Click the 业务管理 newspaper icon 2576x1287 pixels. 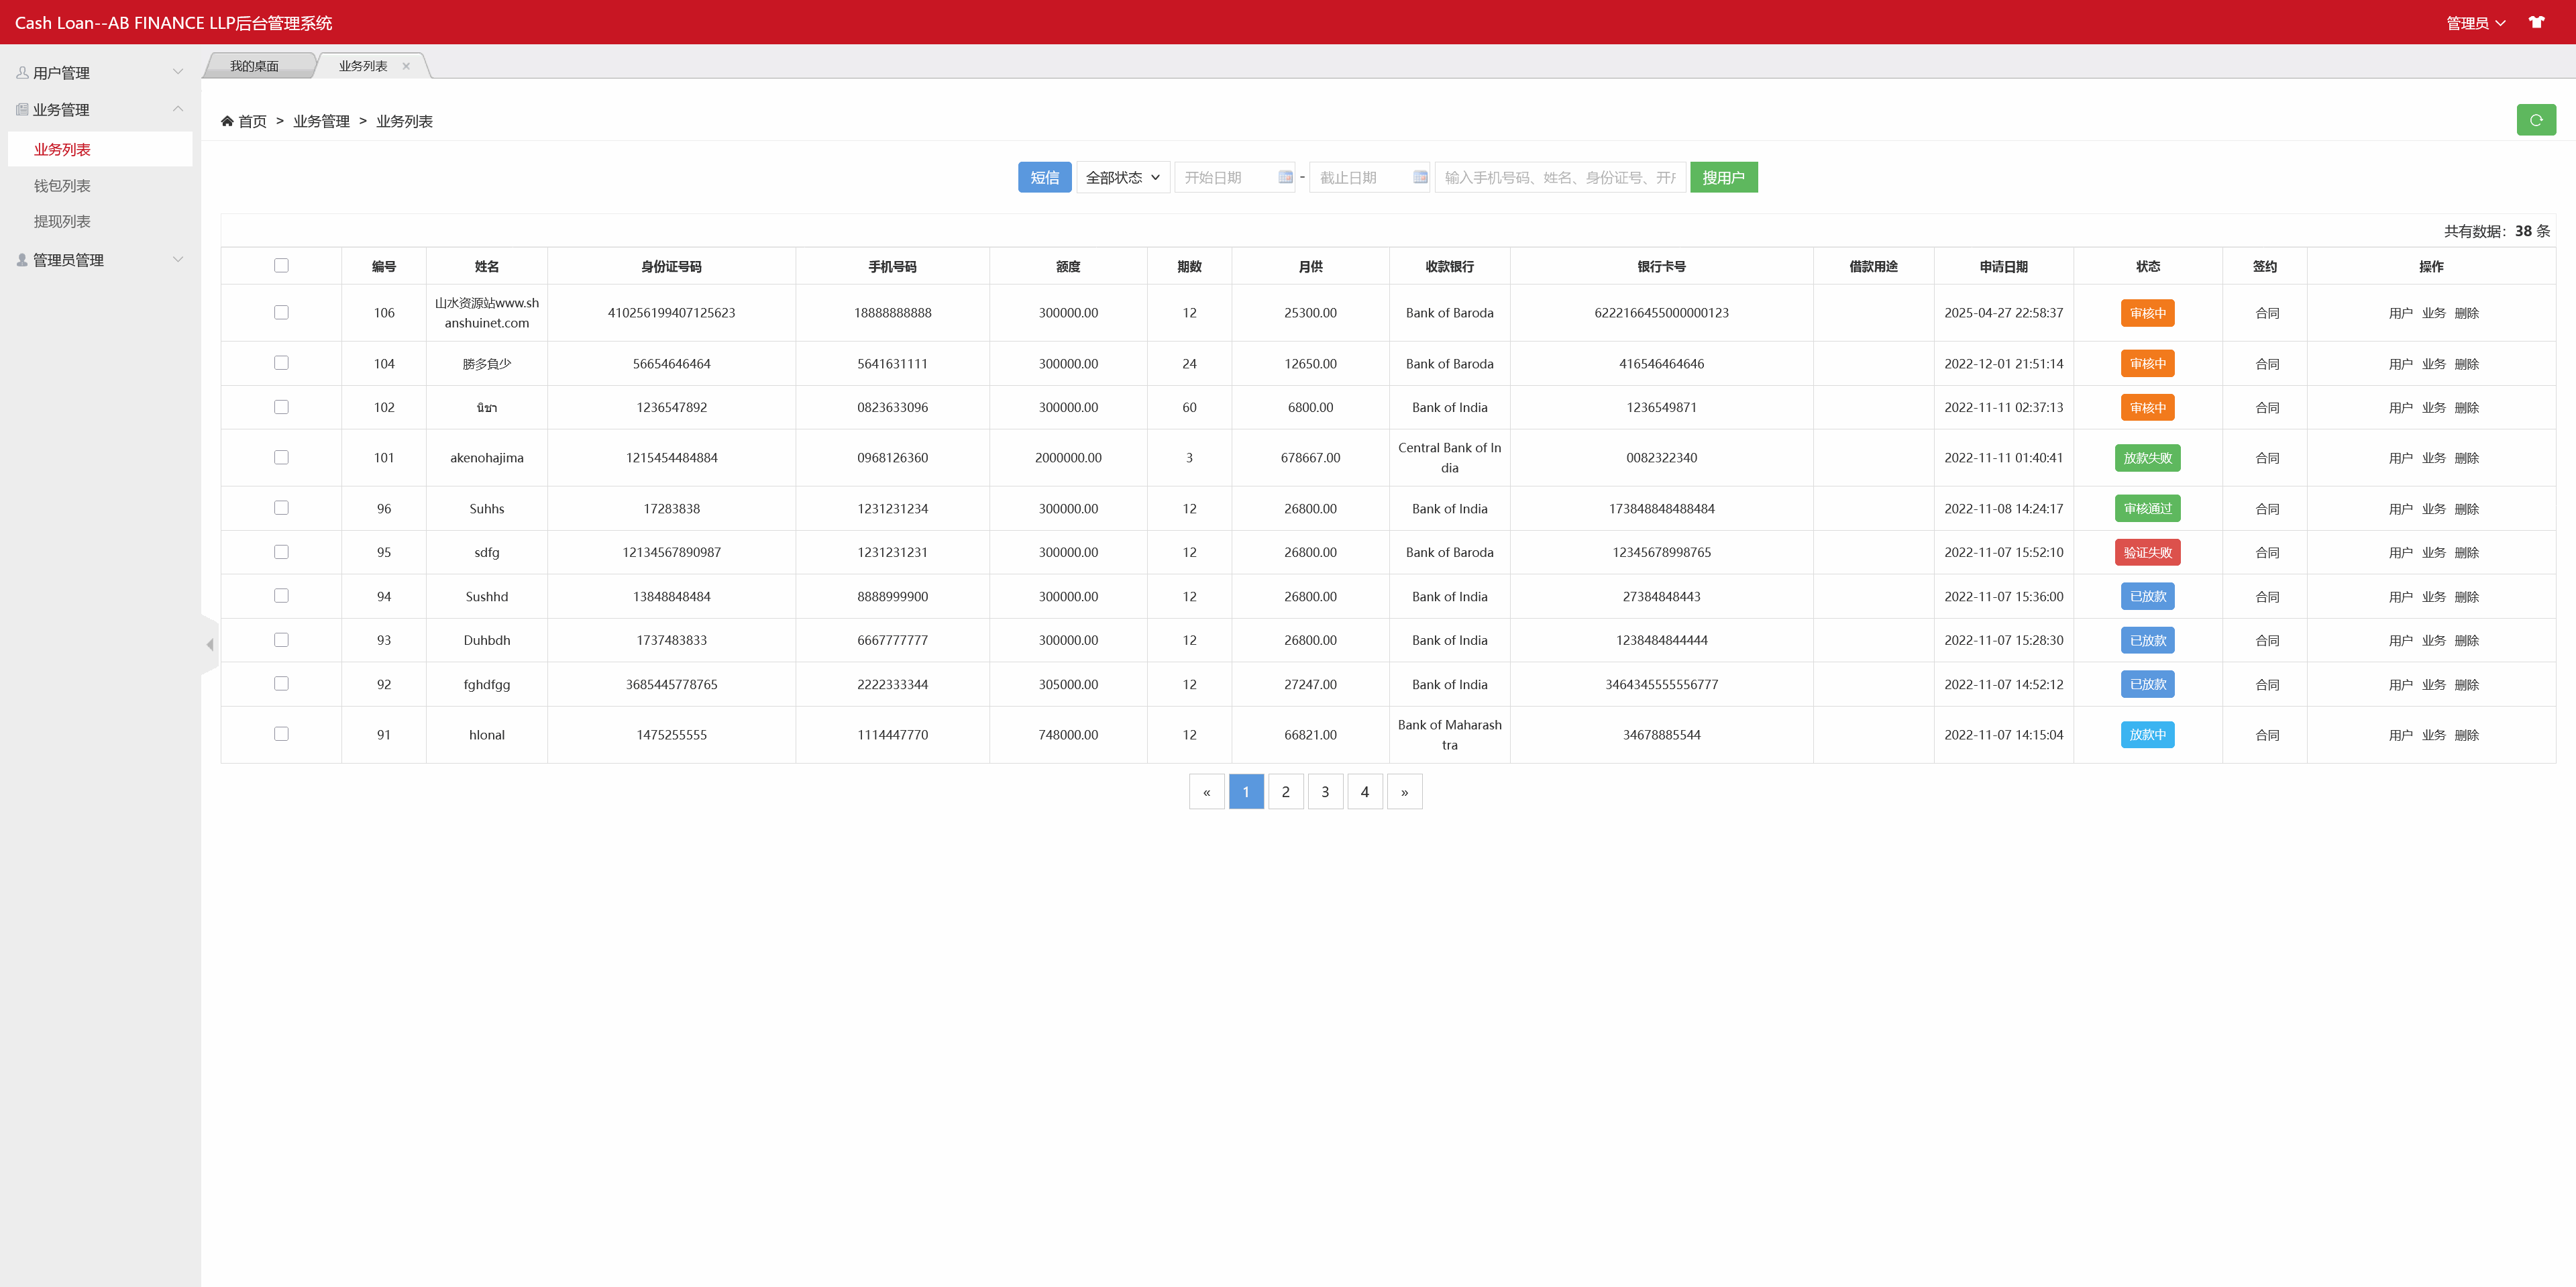coord(21,109)
